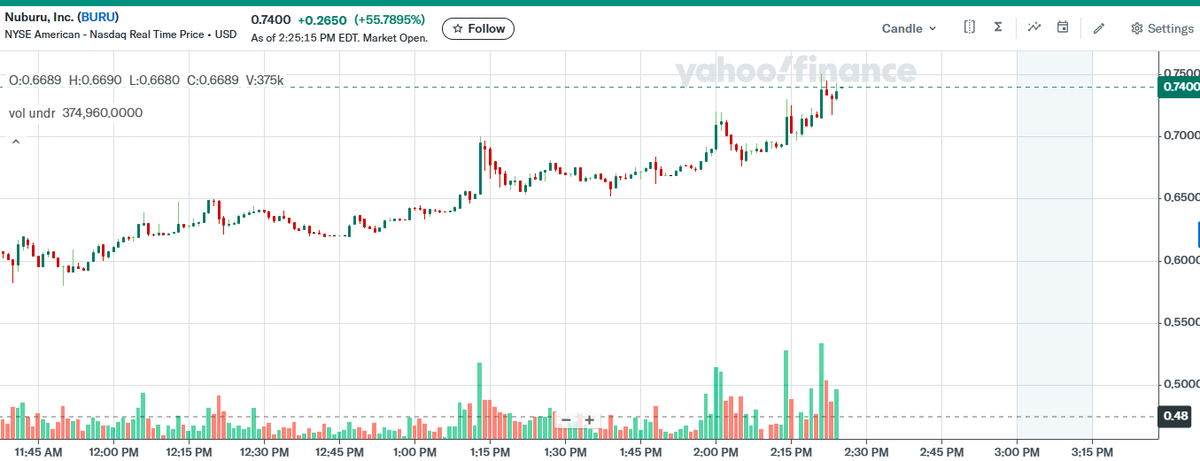
Task: Select the 1:15 PM time axis label
Action: (x=490, y=452)
